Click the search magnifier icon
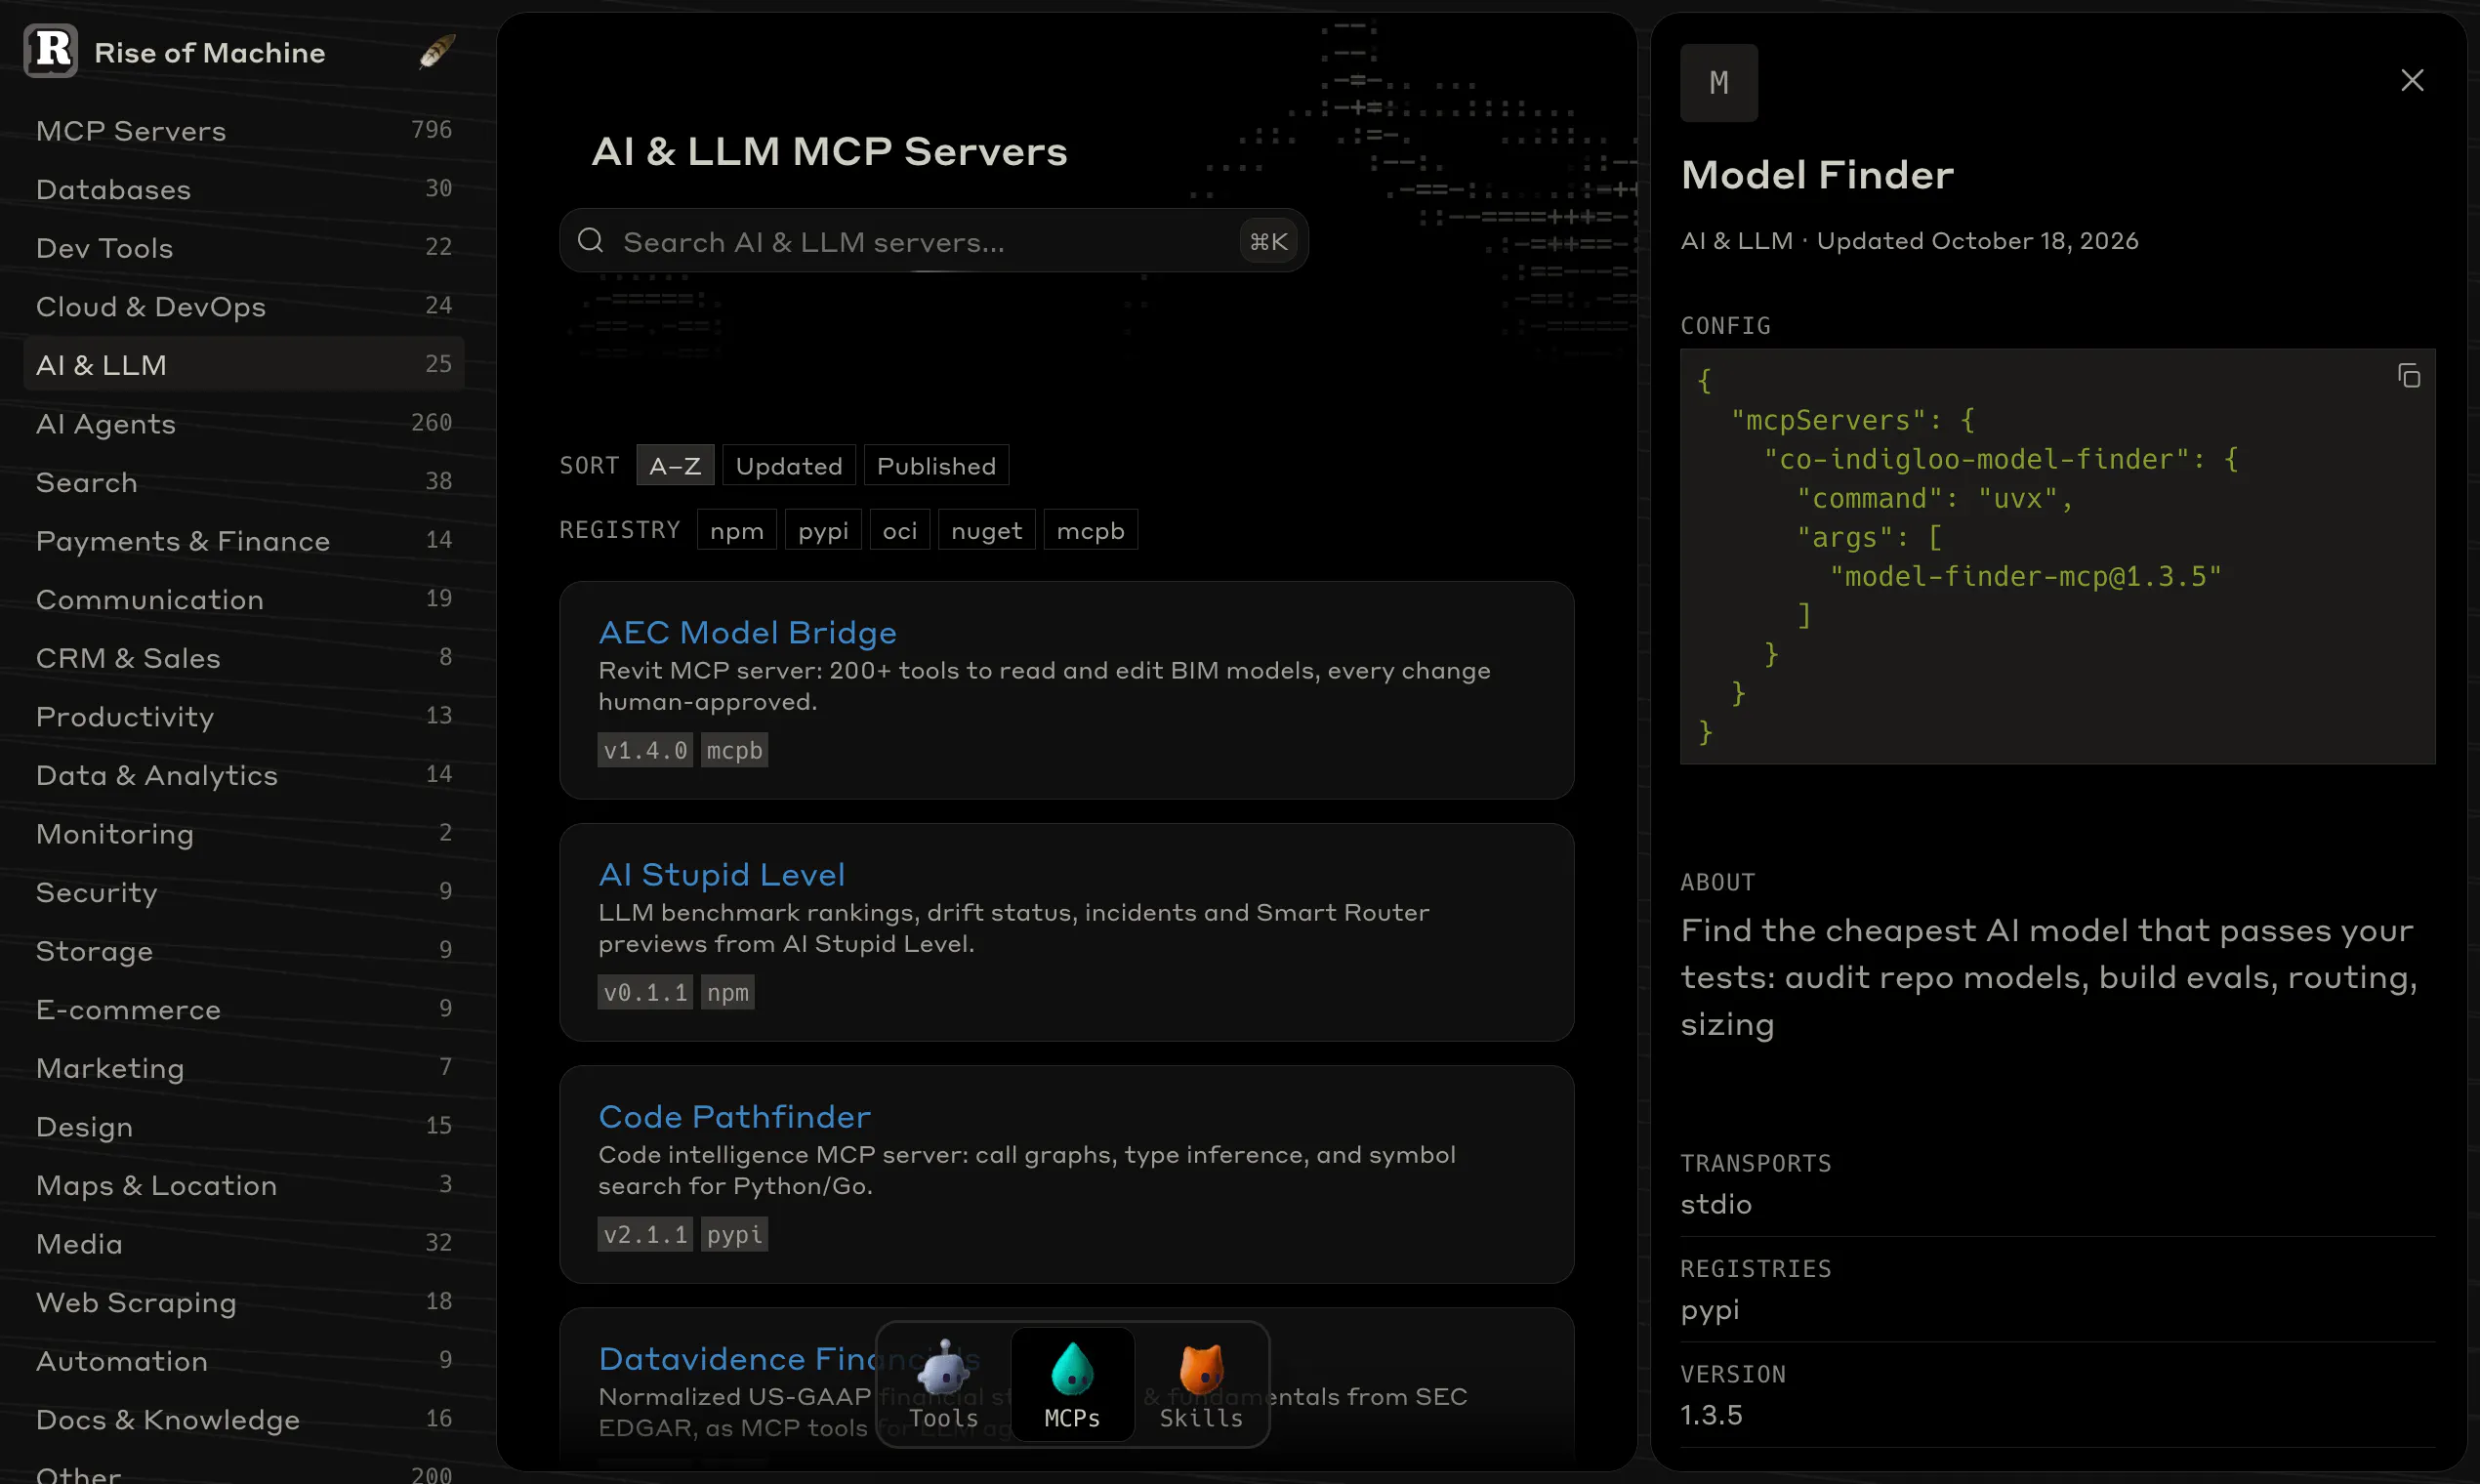This screenshot has height=1484, width=2480. (591, 240)
